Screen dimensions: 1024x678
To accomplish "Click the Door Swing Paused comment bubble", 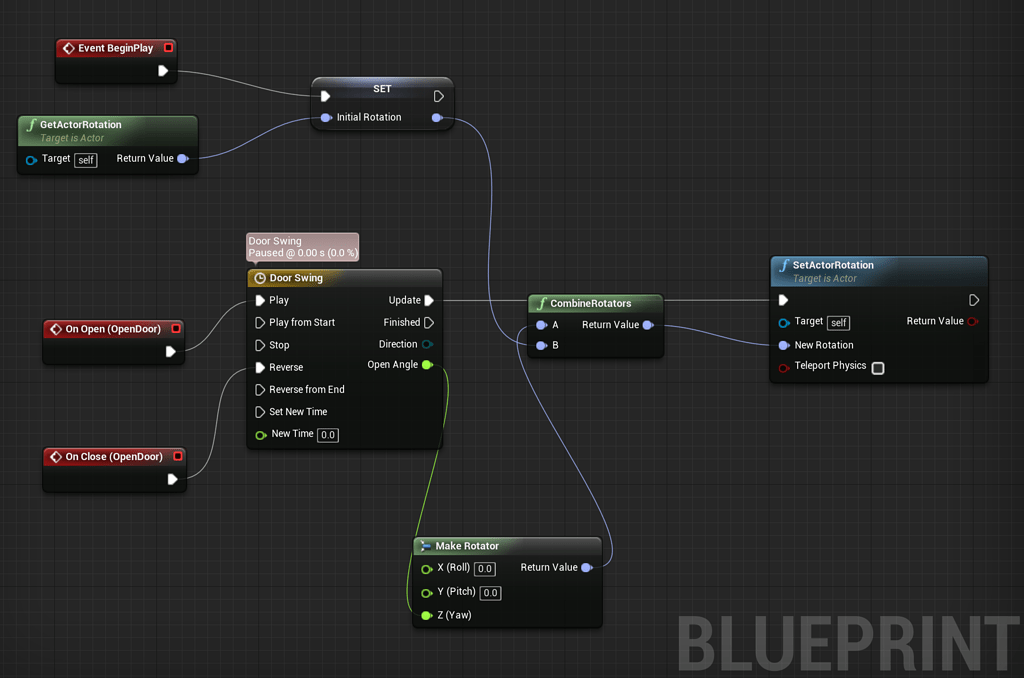I will point(302,247).
